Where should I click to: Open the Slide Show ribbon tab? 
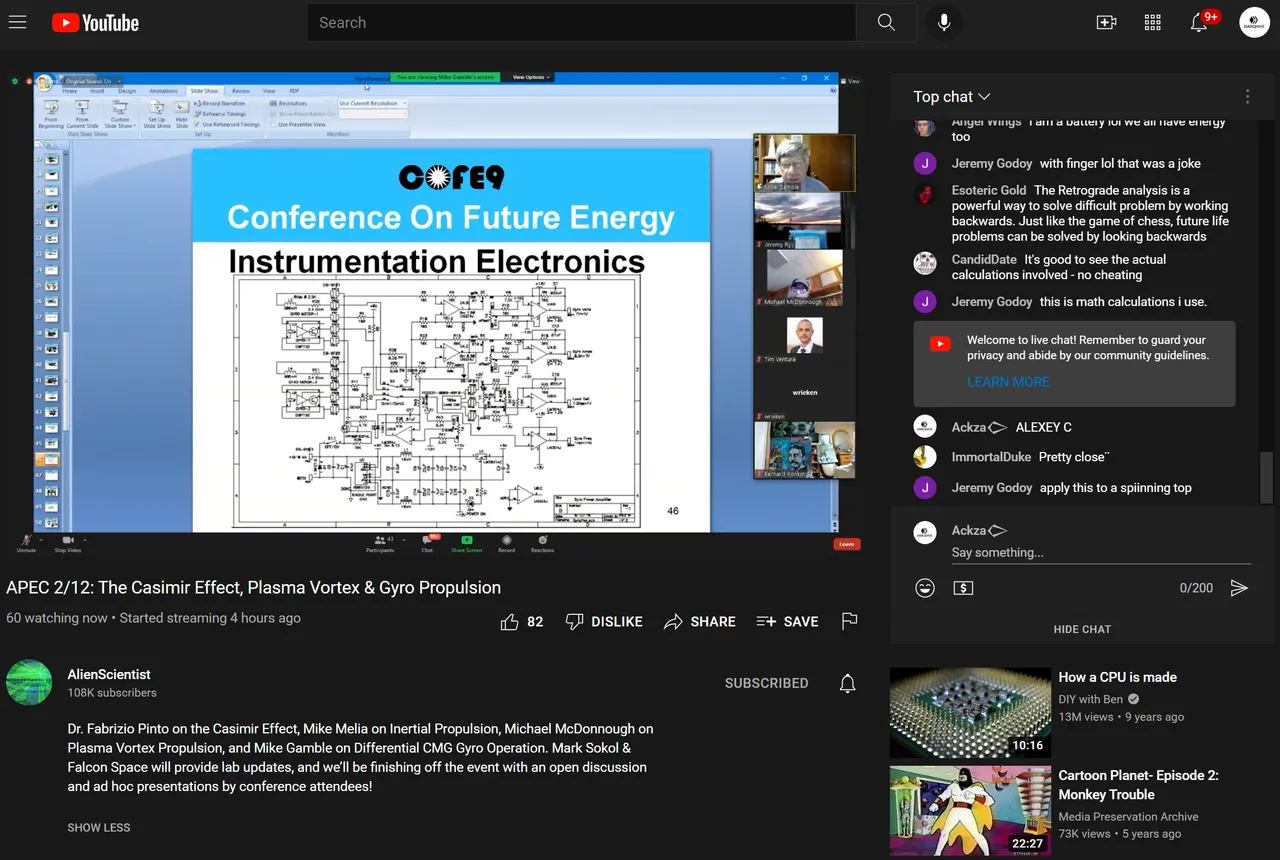204,91
